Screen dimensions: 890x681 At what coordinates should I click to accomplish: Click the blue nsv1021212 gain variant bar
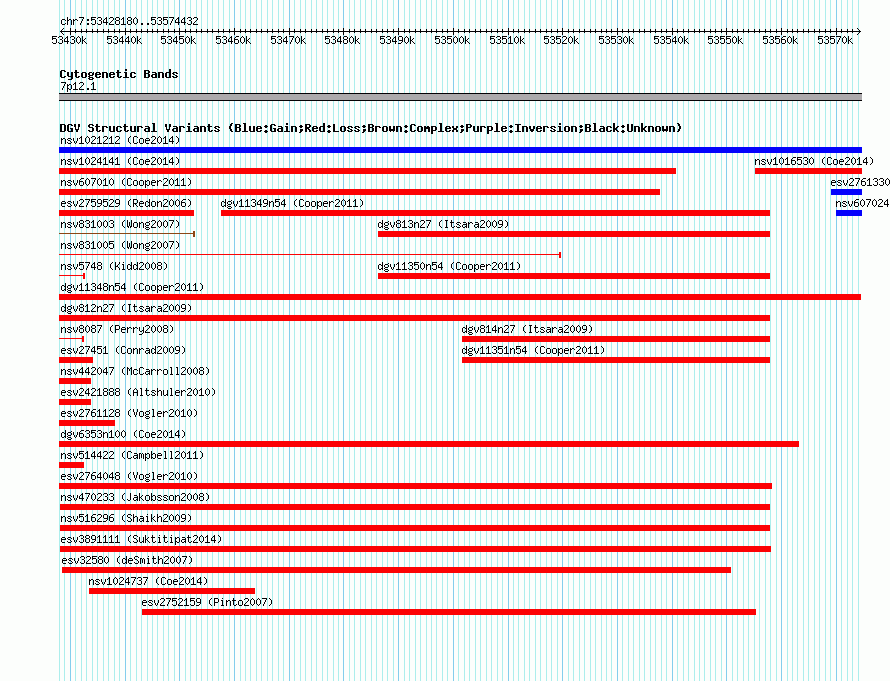pyautogui.click(x=460, y=150)
